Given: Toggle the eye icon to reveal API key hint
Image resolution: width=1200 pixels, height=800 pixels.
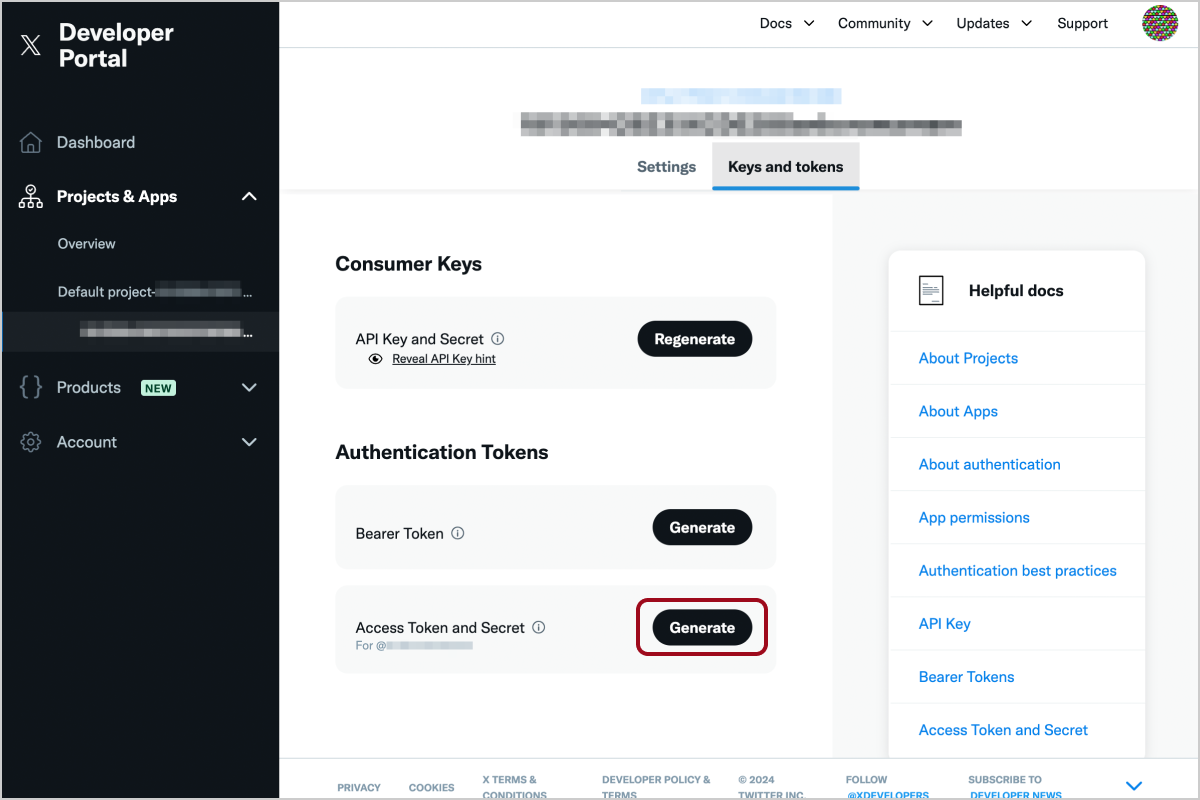Looking at the screenshot, I should click(x=375, y=359).
